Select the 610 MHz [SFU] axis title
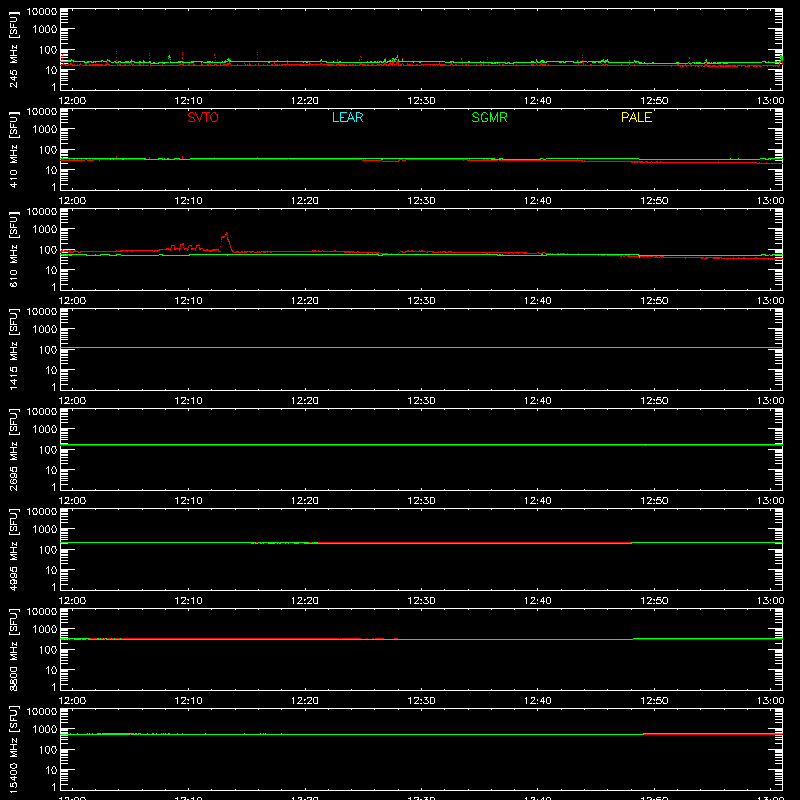800x800 pixels. pyautogui.click(x=14, y=249)
